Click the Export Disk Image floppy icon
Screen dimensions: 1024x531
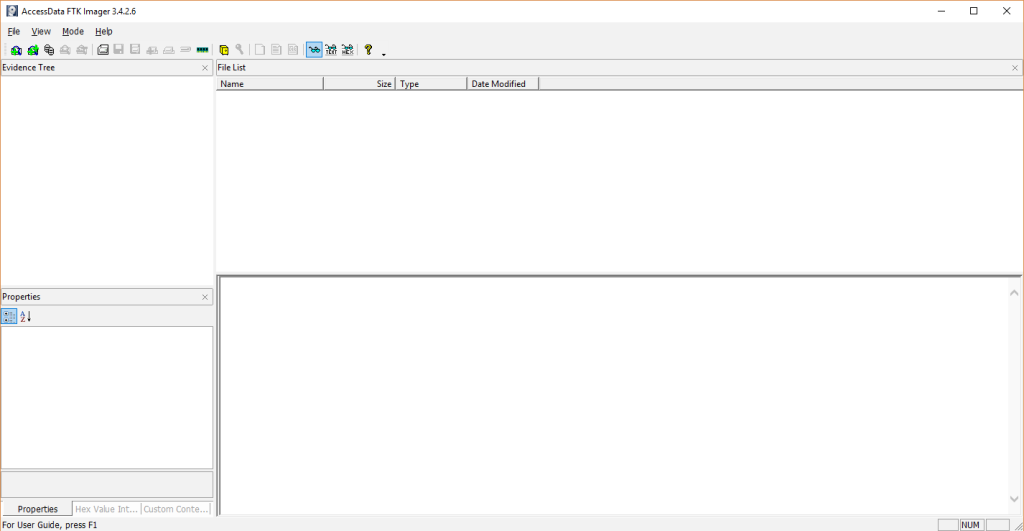coord(119,50)
